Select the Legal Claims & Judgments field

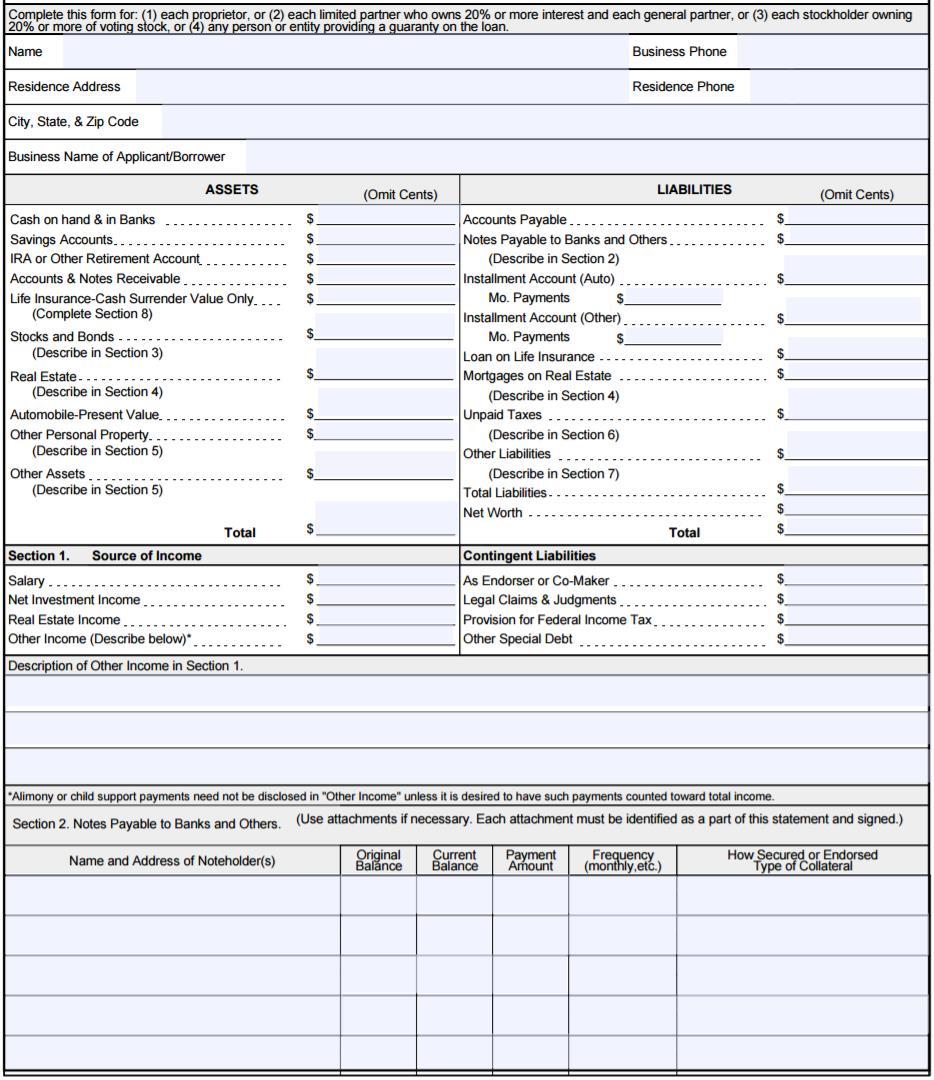tap(856, 599)
